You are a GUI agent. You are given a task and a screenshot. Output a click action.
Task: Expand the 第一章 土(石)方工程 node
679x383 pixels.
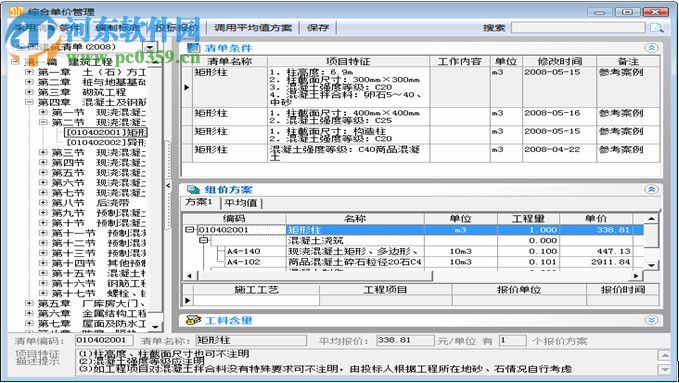coord(29,72)
